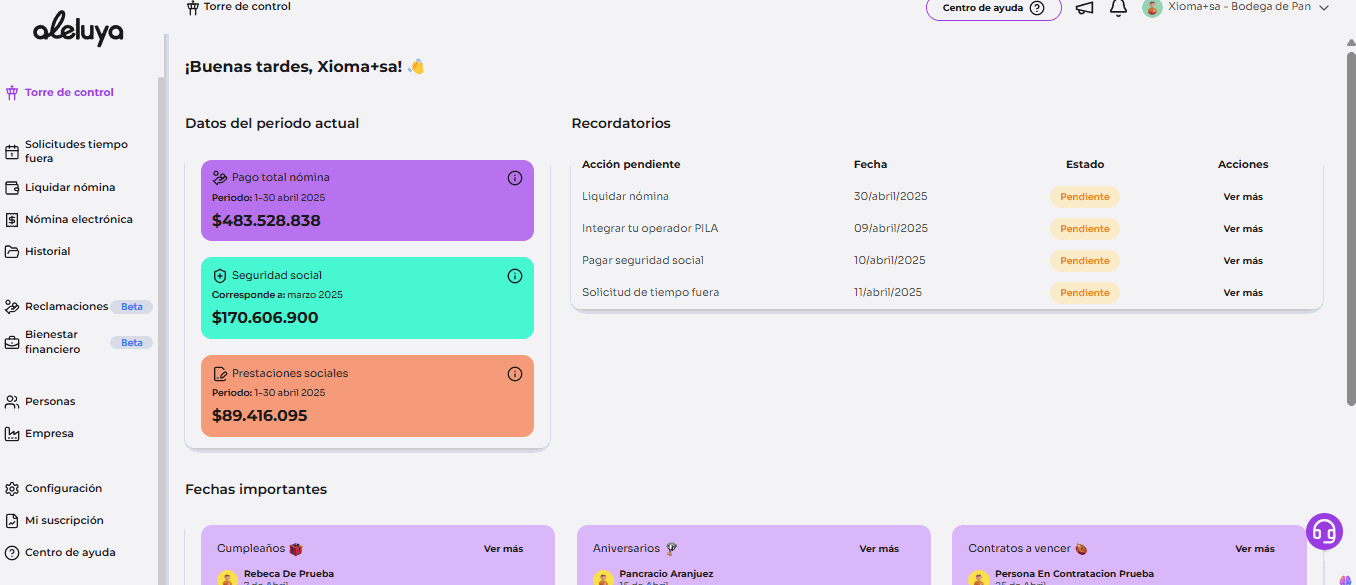This screenshot has height=585, width=1356.
Task: Click the amount $483.528.838
Action: [266, 221]
